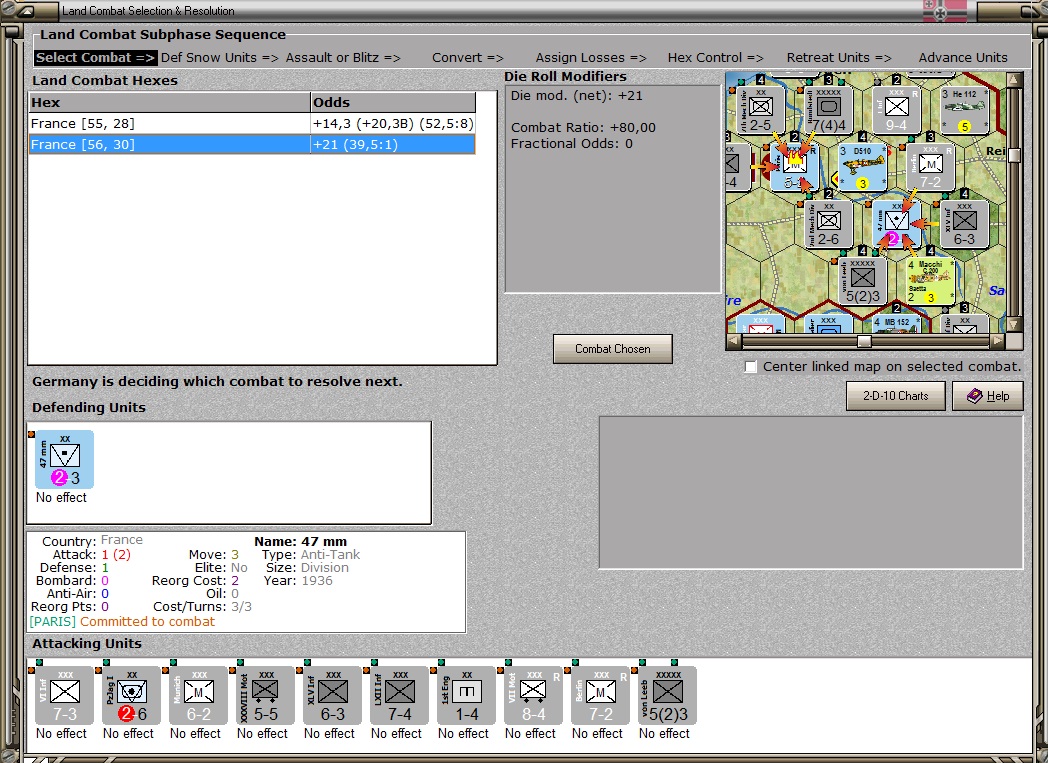Screen dimensions: 1048x763
Task: Click the 7(4)4 HQ counter on map
Action: [829, 111]
